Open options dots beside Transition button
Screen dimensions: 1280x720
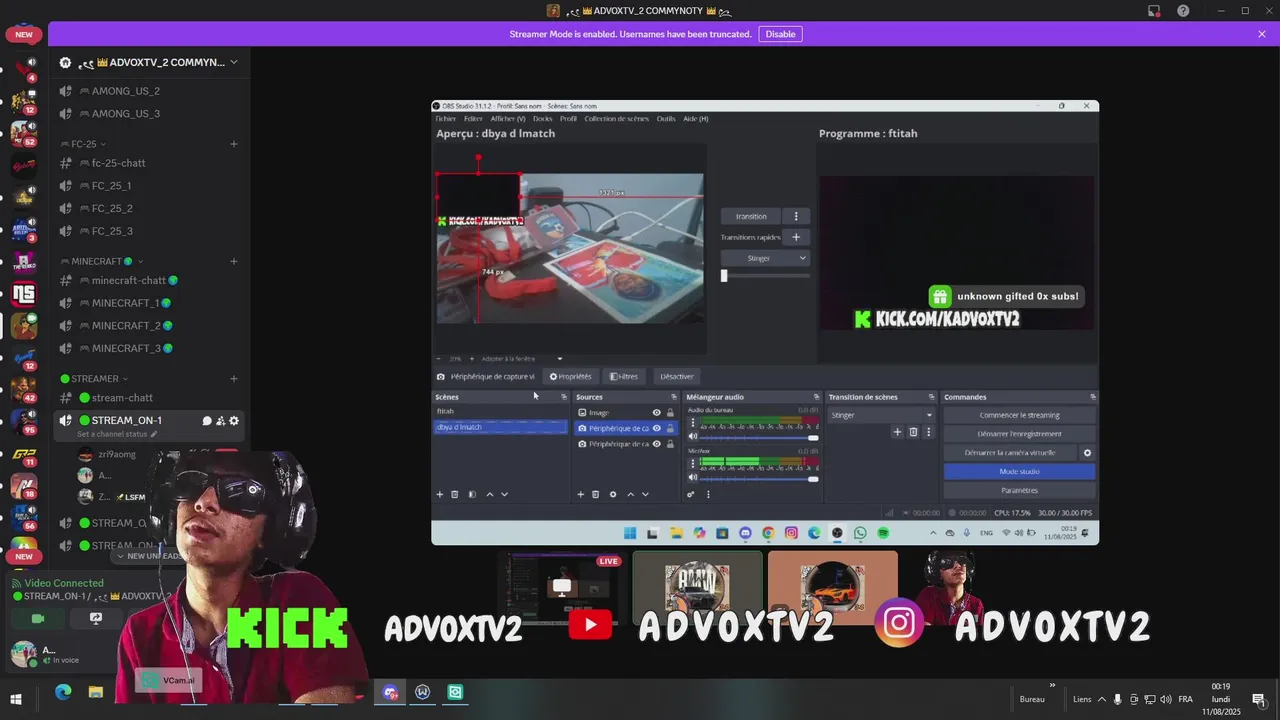pos(796,216)
